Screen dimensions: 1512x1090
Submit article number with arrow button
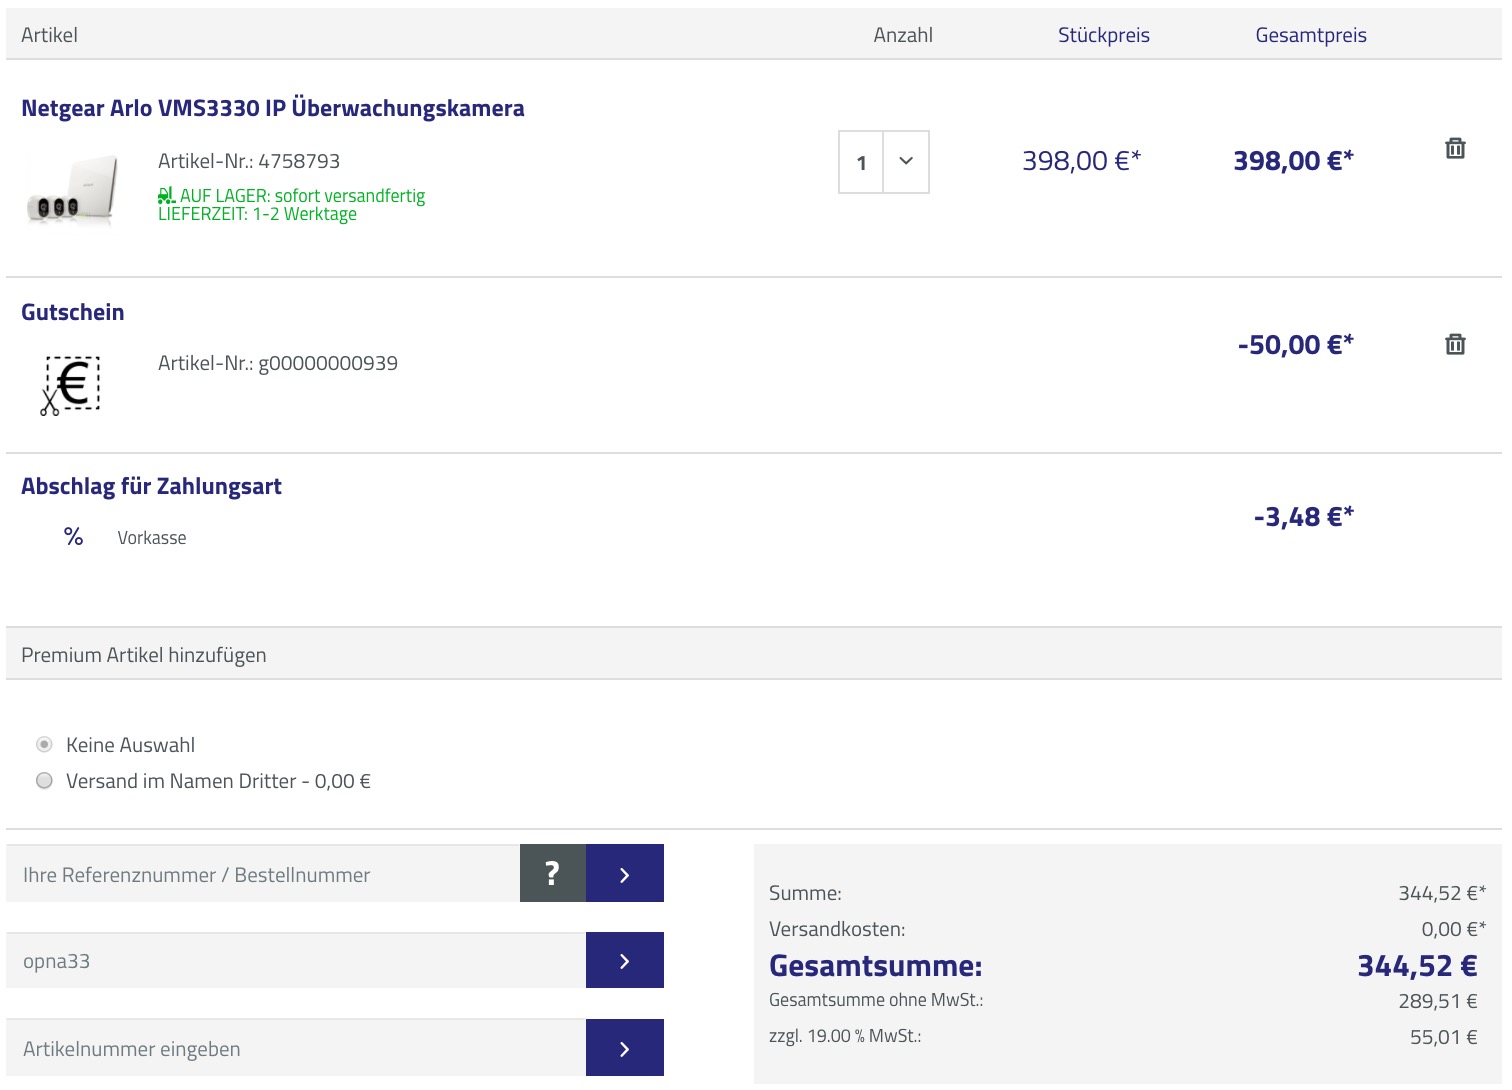625,1048
